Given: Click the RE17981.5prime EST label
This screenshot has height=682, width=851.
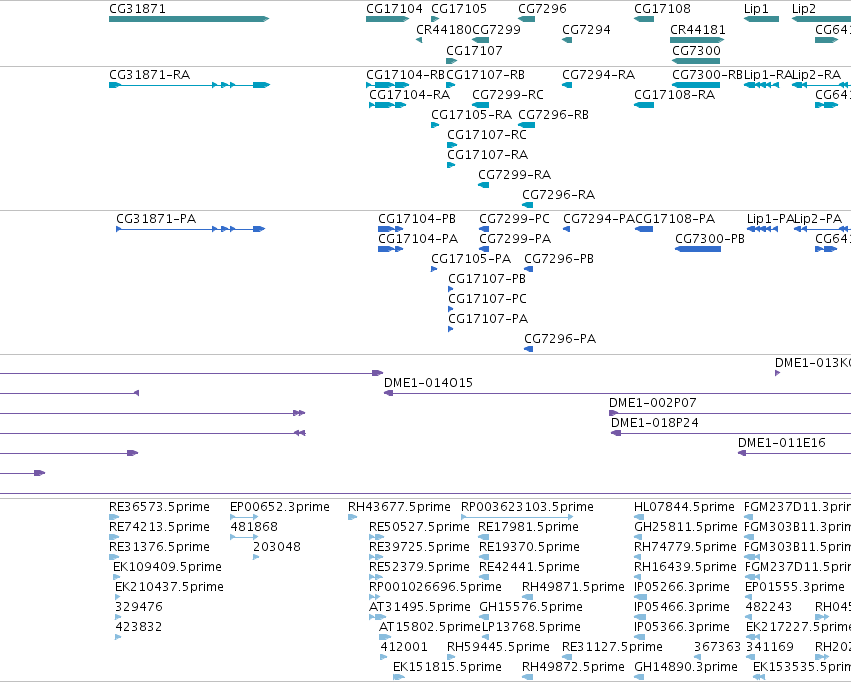Looking at the screenshot, I should (529, 527).
